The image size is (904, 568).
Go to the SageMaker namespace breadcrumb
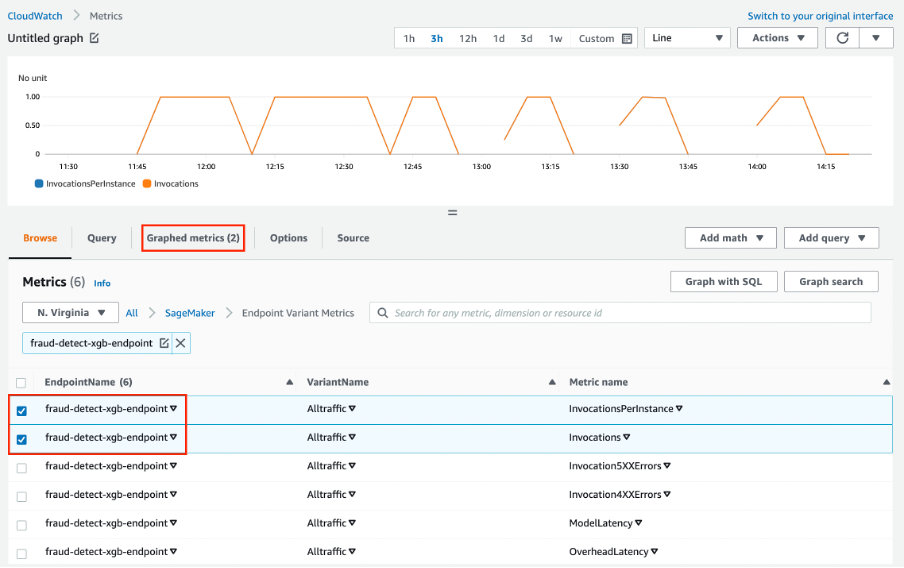point(190,313)
